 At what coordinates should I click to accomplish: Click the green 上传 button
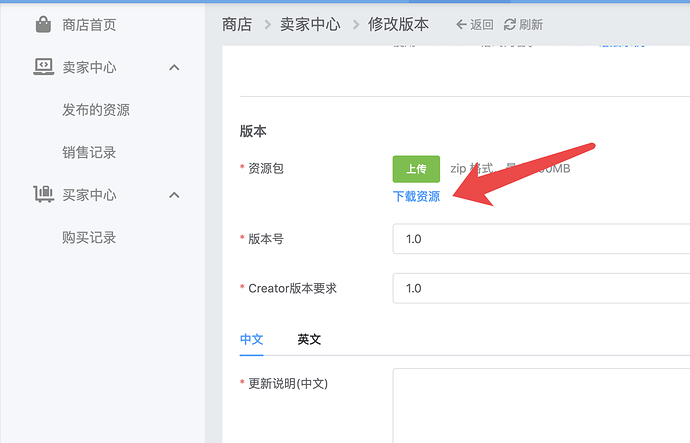click(416, 168)
